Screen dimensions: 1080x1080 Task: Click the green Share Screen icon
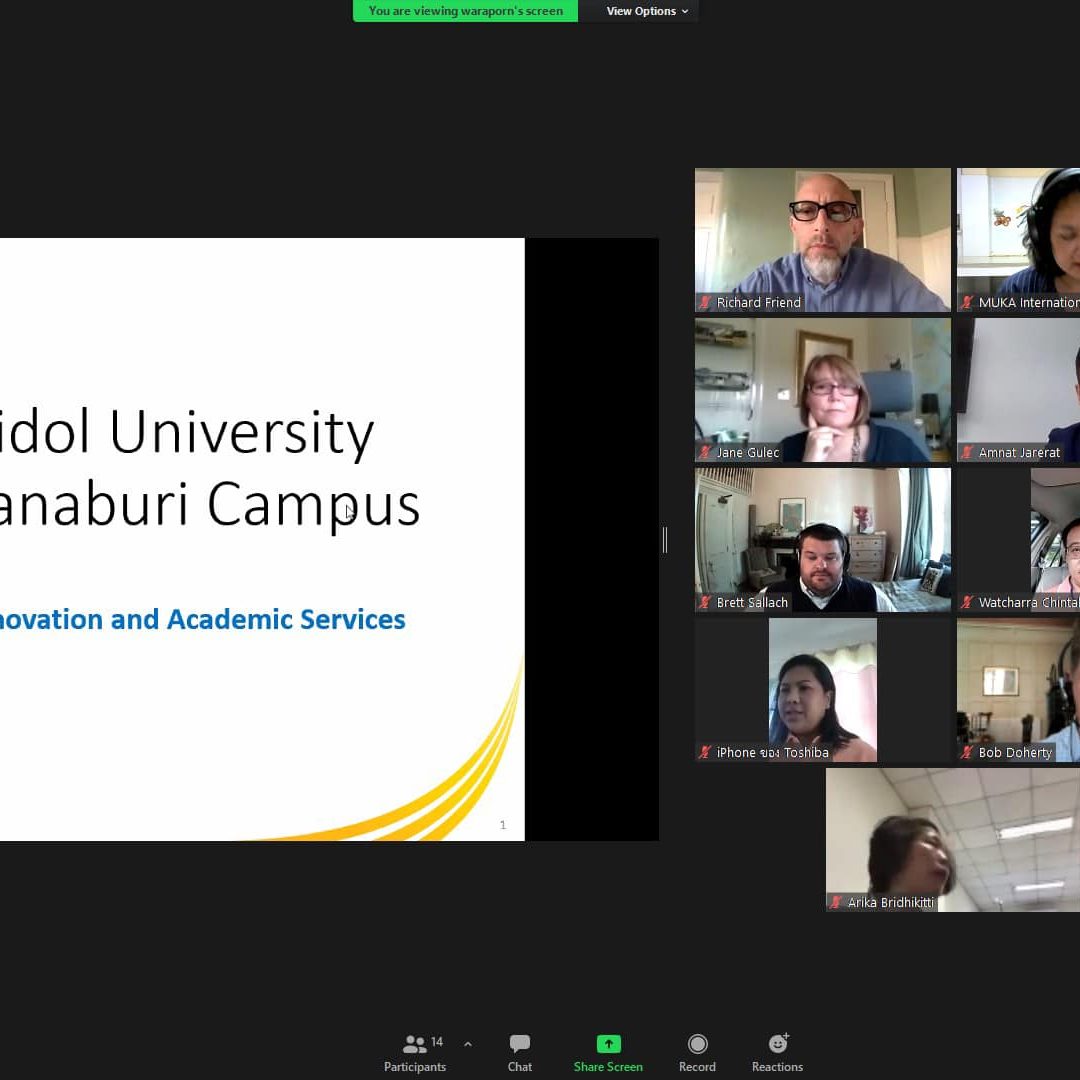[x=608, y=1044]
